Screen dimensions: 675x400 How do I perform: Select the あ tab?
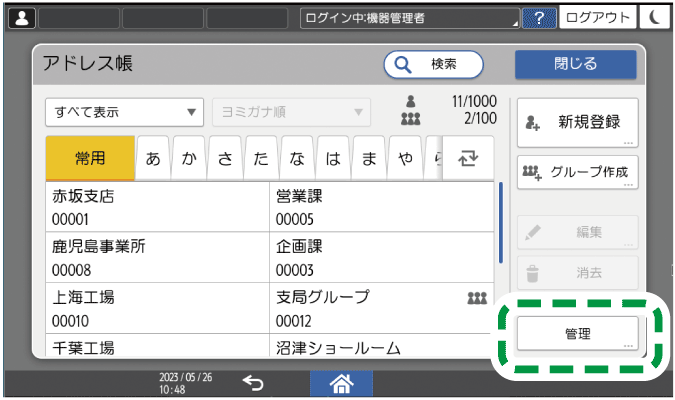[153, 158]
